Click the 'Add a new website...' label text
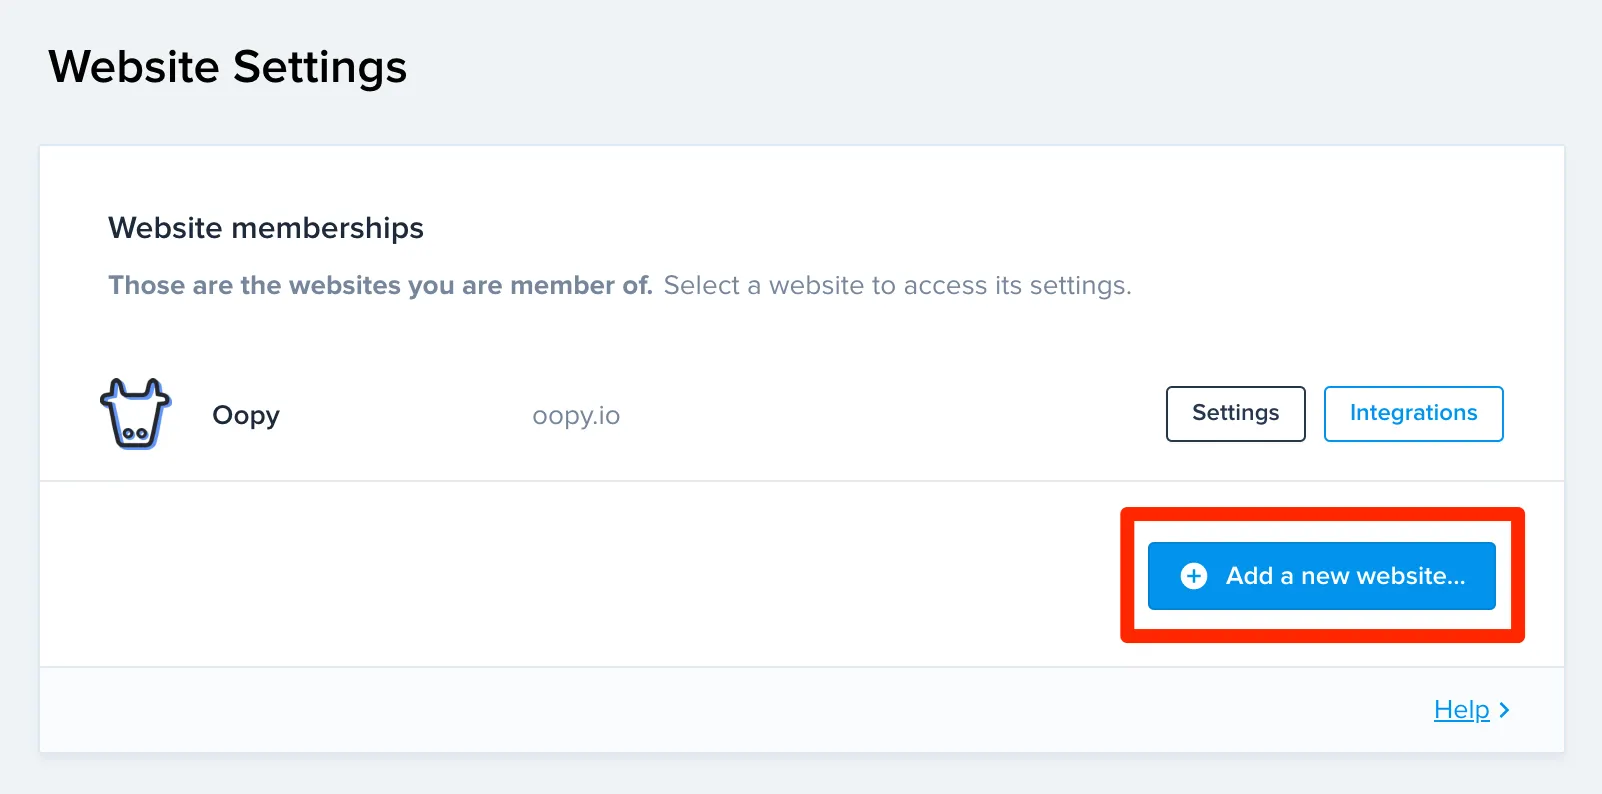 pos(1345,576)
